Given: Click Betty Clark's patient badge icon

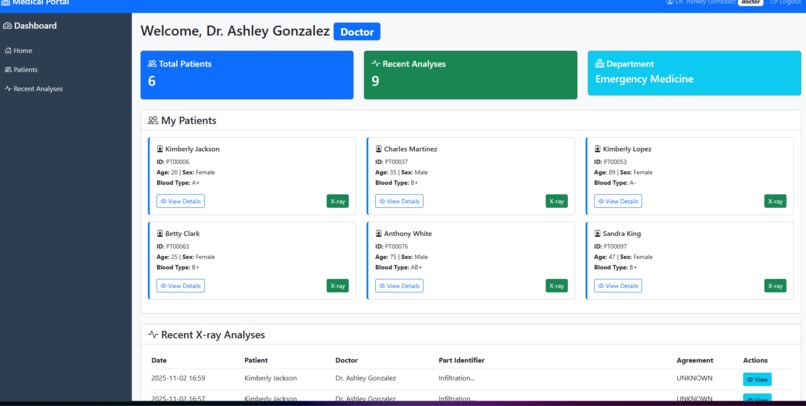Looking at the screenshot, I should coord(160,233).
